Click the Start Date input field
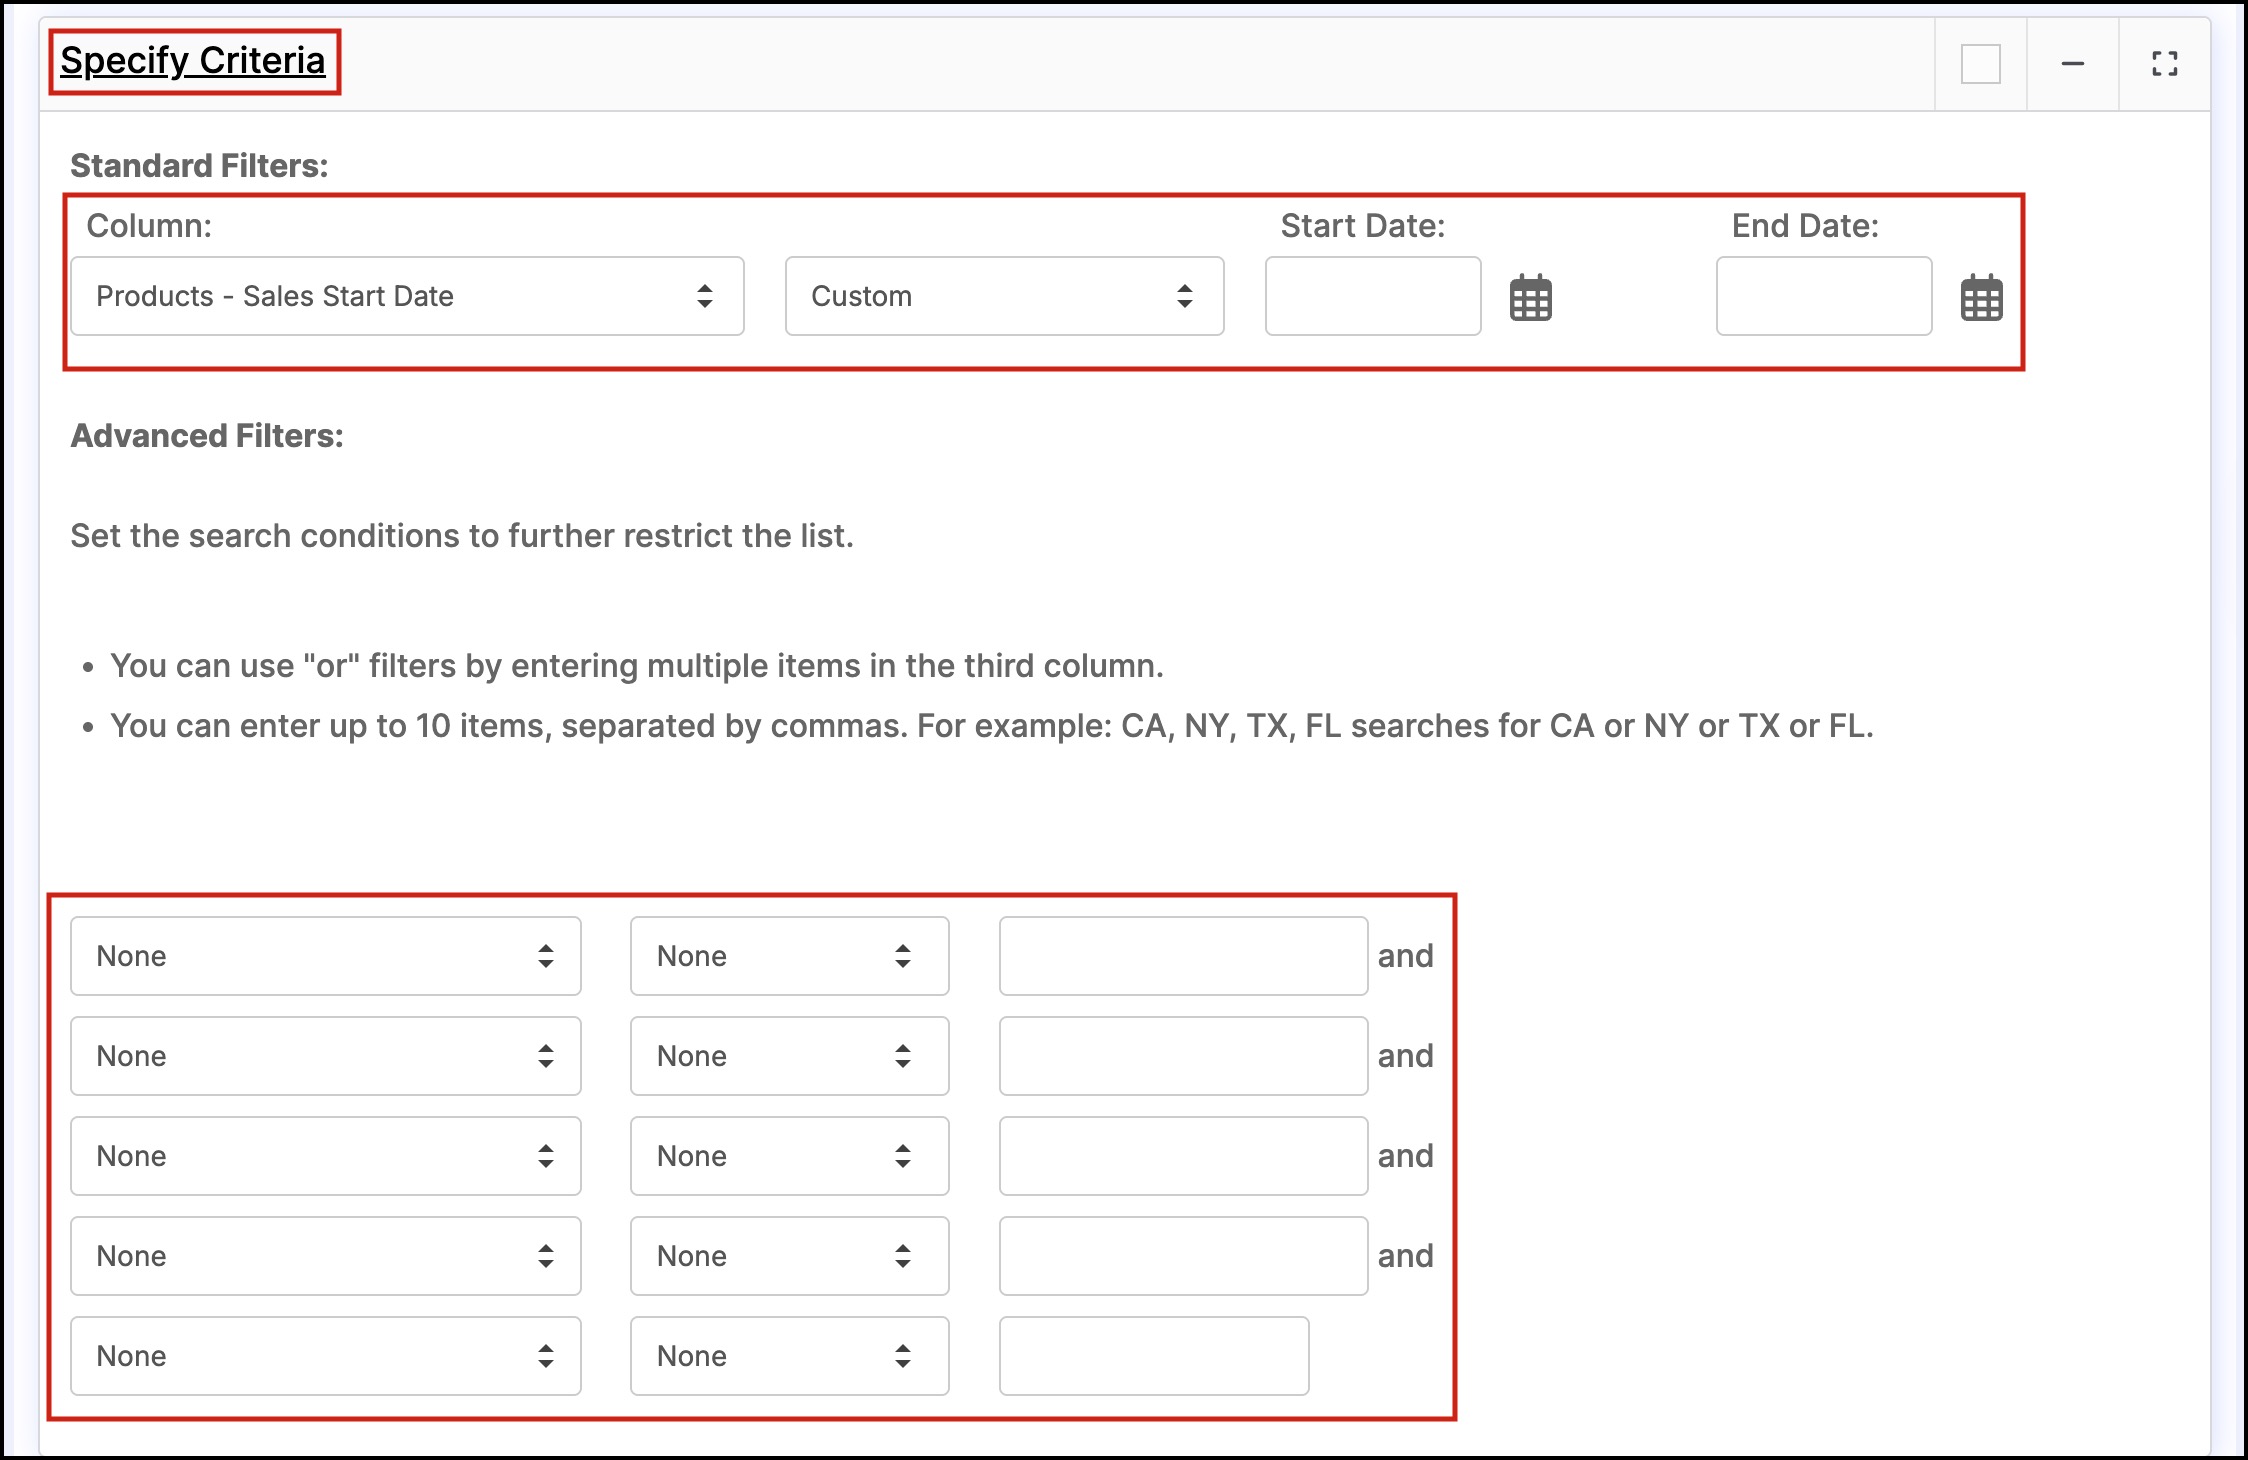Image resolution: width=2248 pixels, height=1460 pixels. (1372, 296)
